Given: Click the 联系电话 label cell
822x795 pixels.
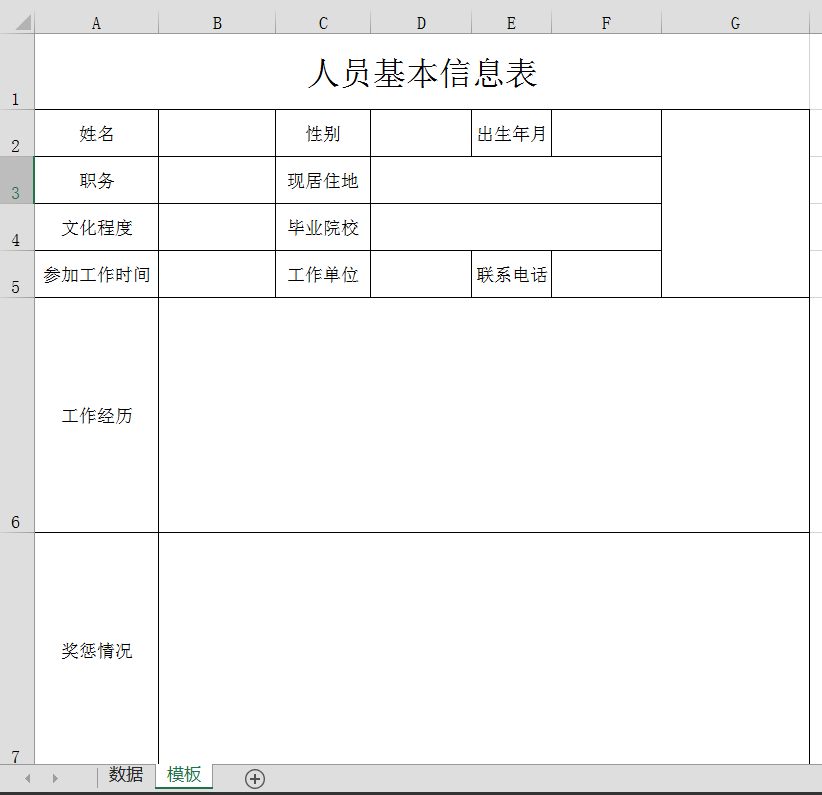Looking at the screenshot, I should click(510, 274).
